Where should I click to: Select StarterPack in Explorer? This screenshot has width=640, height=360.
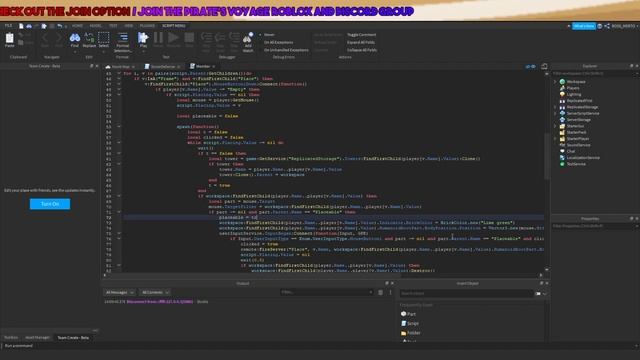point(576,132)
